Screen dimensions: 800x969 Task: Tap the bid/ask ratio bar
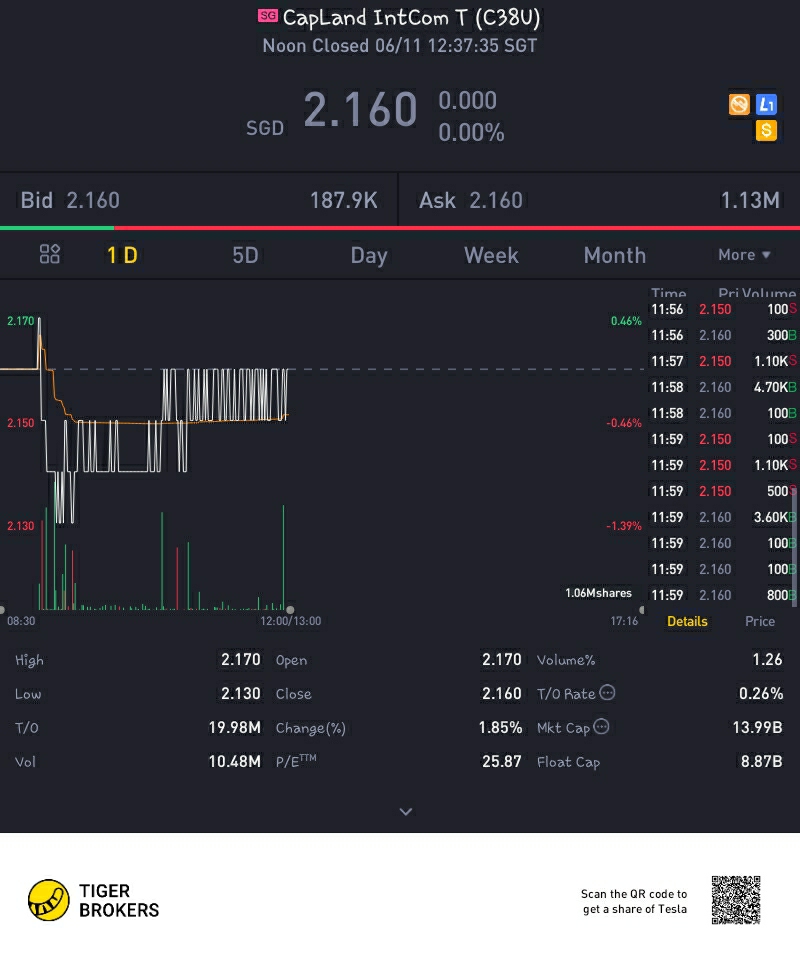tap(400, 228)
